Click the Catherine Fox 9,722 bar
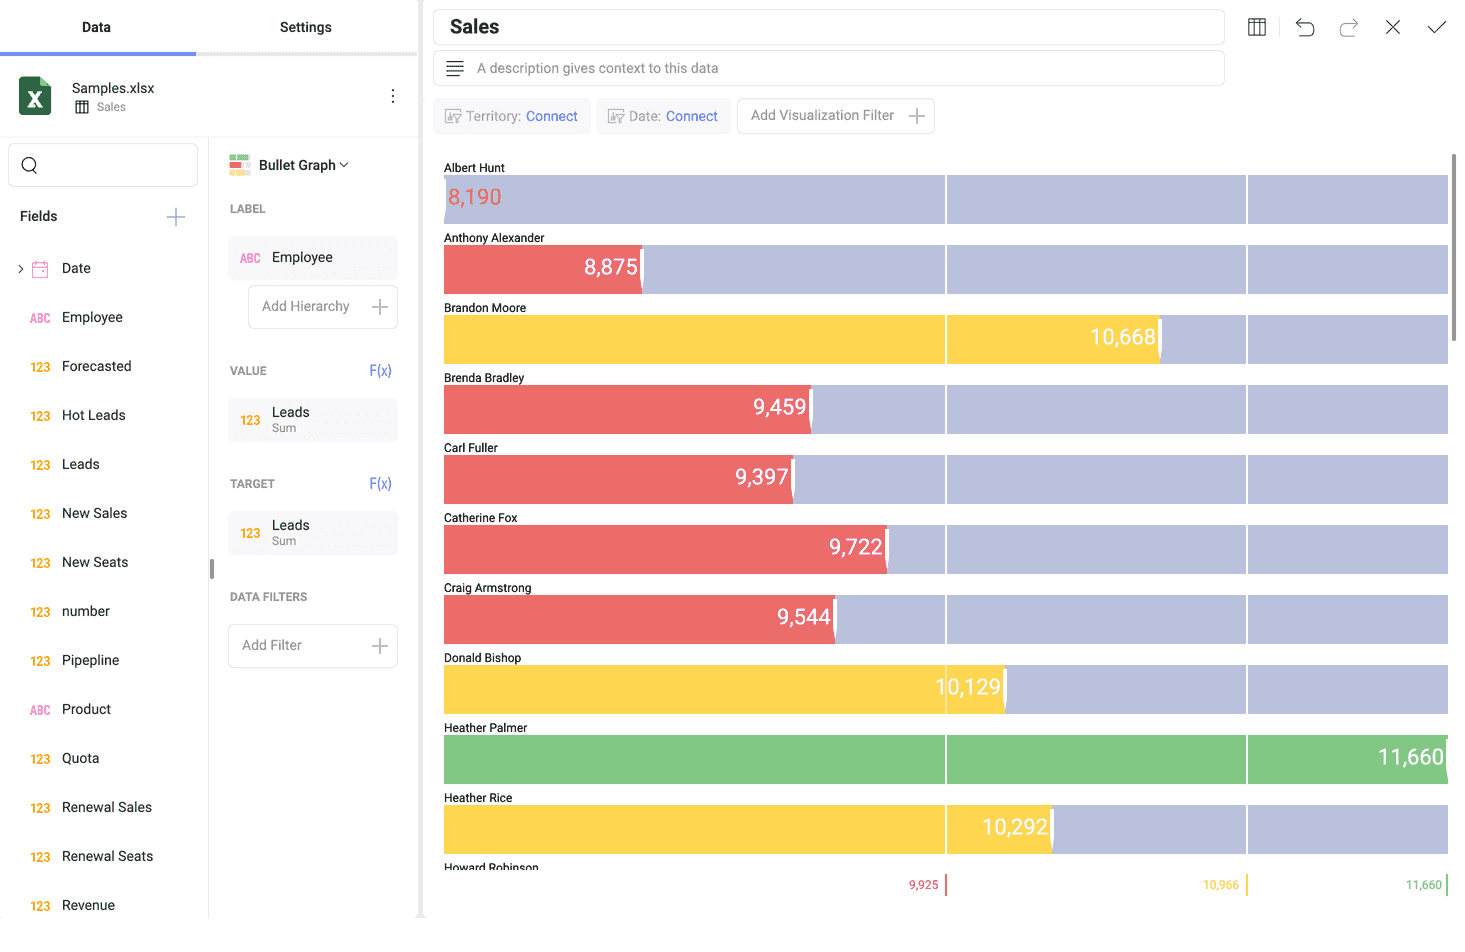This screenshot has width=1465, height=952. pyautogui.click(x=665, y=550)
